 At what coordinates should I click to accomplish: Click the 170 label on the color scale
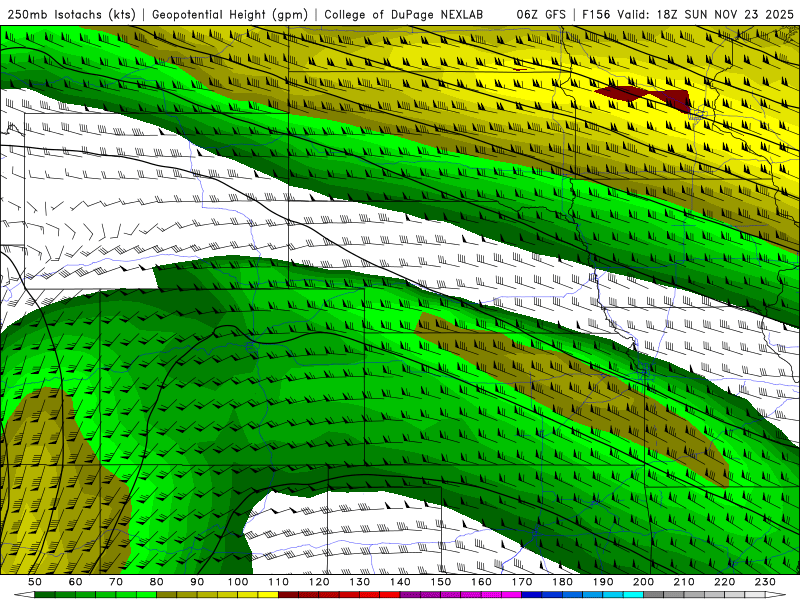coord(522,582)
